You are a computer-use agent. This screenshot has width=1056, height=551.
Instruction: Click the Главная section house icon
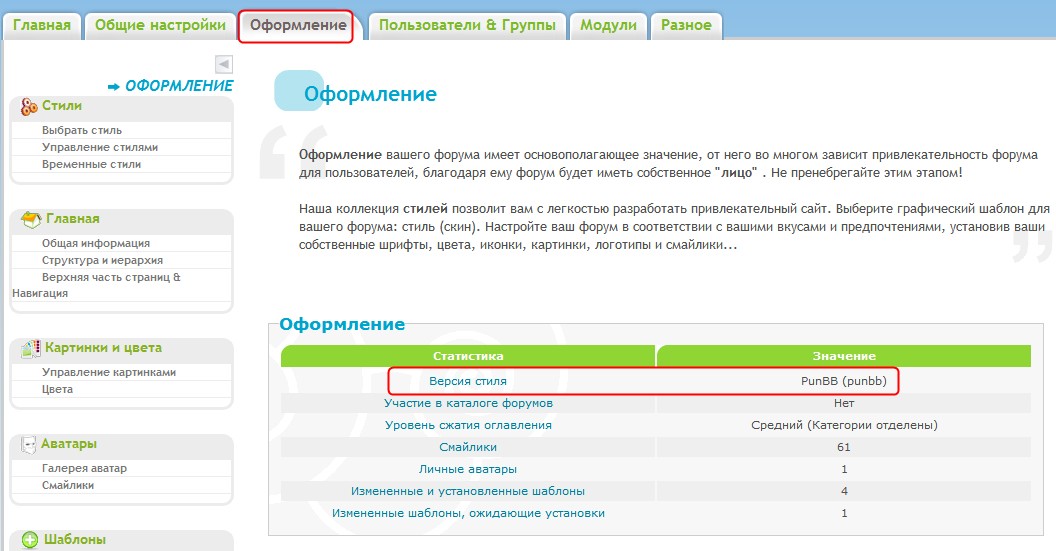coord(31,220)
